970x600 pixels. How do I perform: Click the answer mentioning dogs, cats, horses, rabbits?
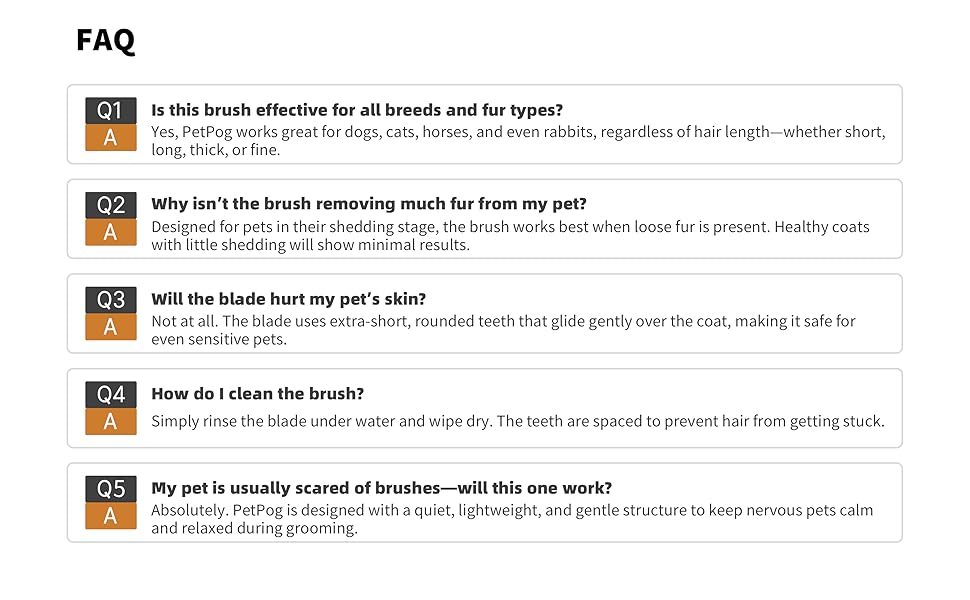(518, 141)
